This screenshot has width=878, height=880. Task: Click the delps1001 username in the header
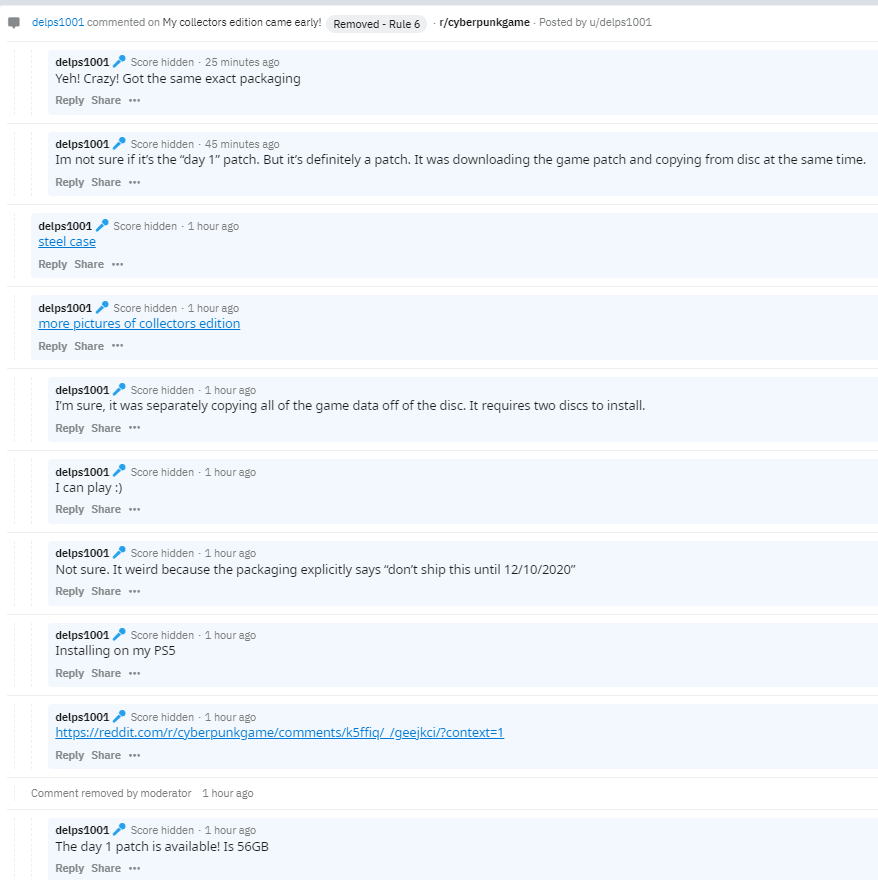58,22
